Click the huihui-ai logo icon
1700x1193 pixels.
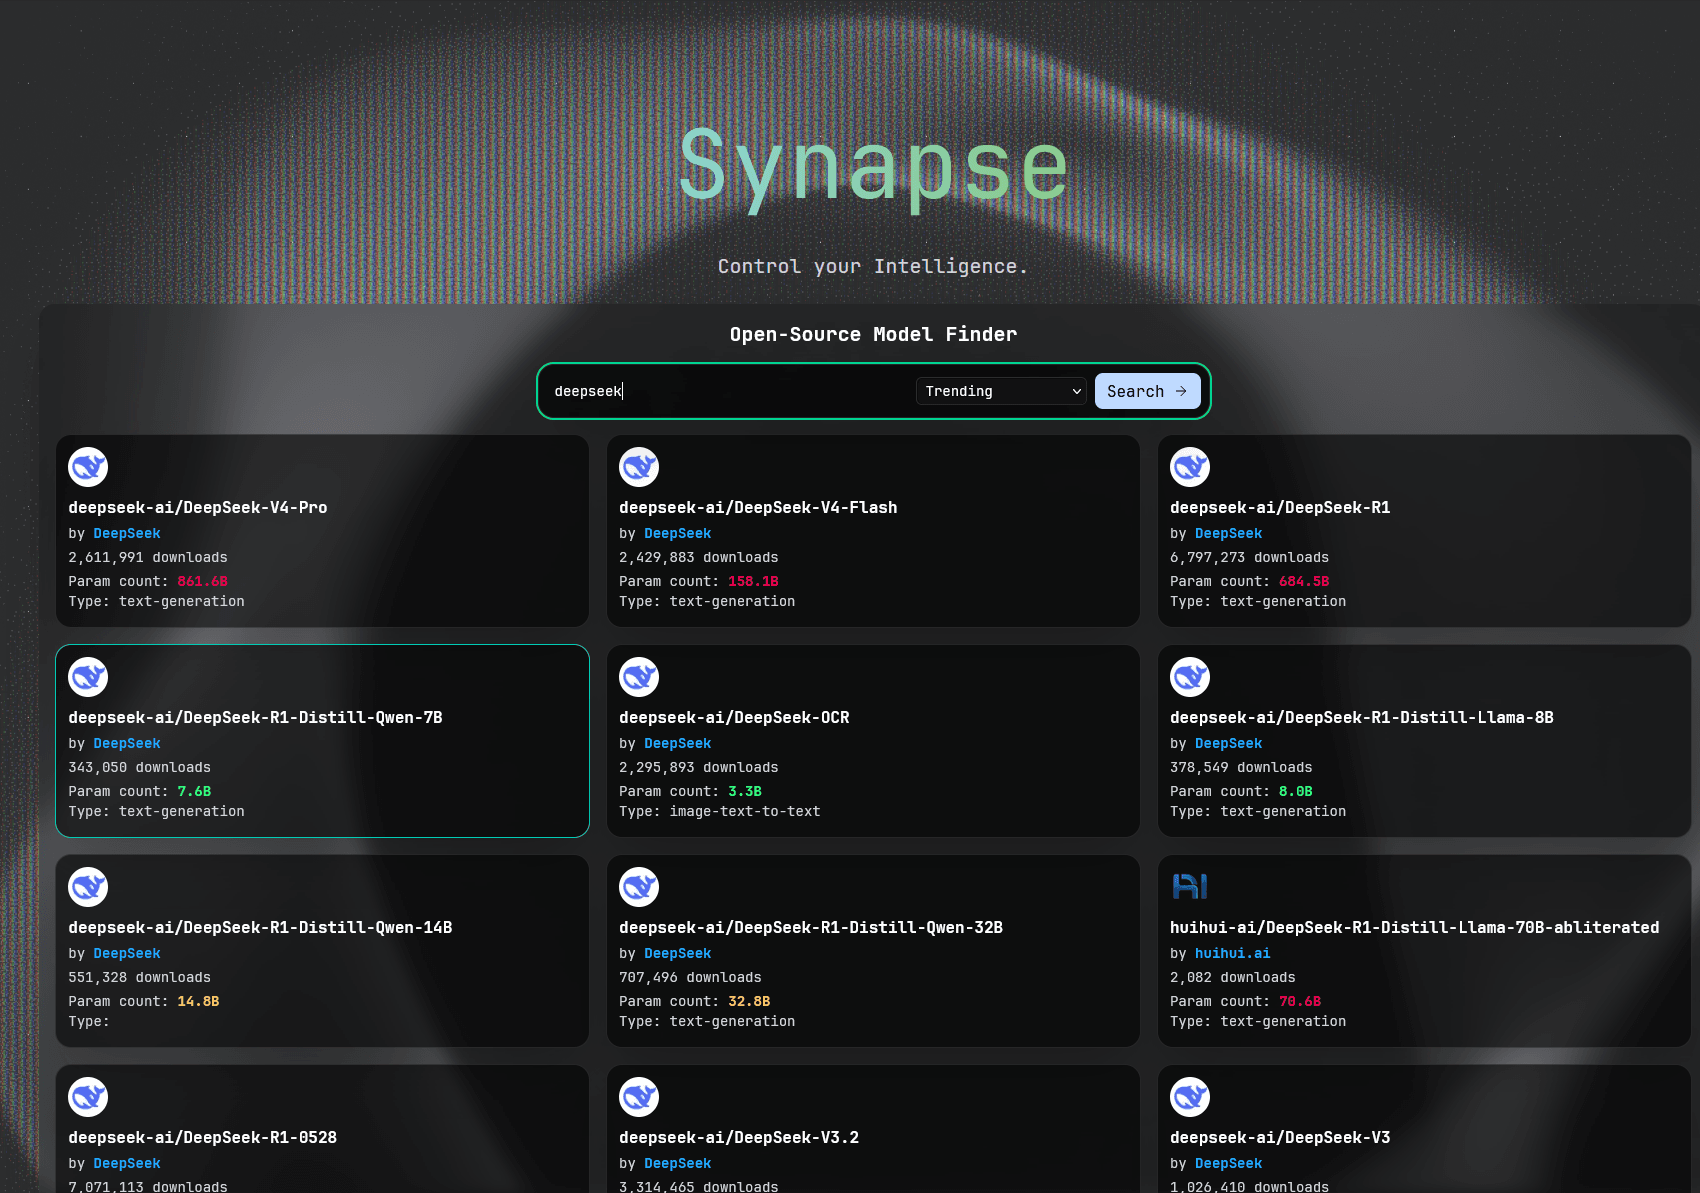(x=1190, y=887)
